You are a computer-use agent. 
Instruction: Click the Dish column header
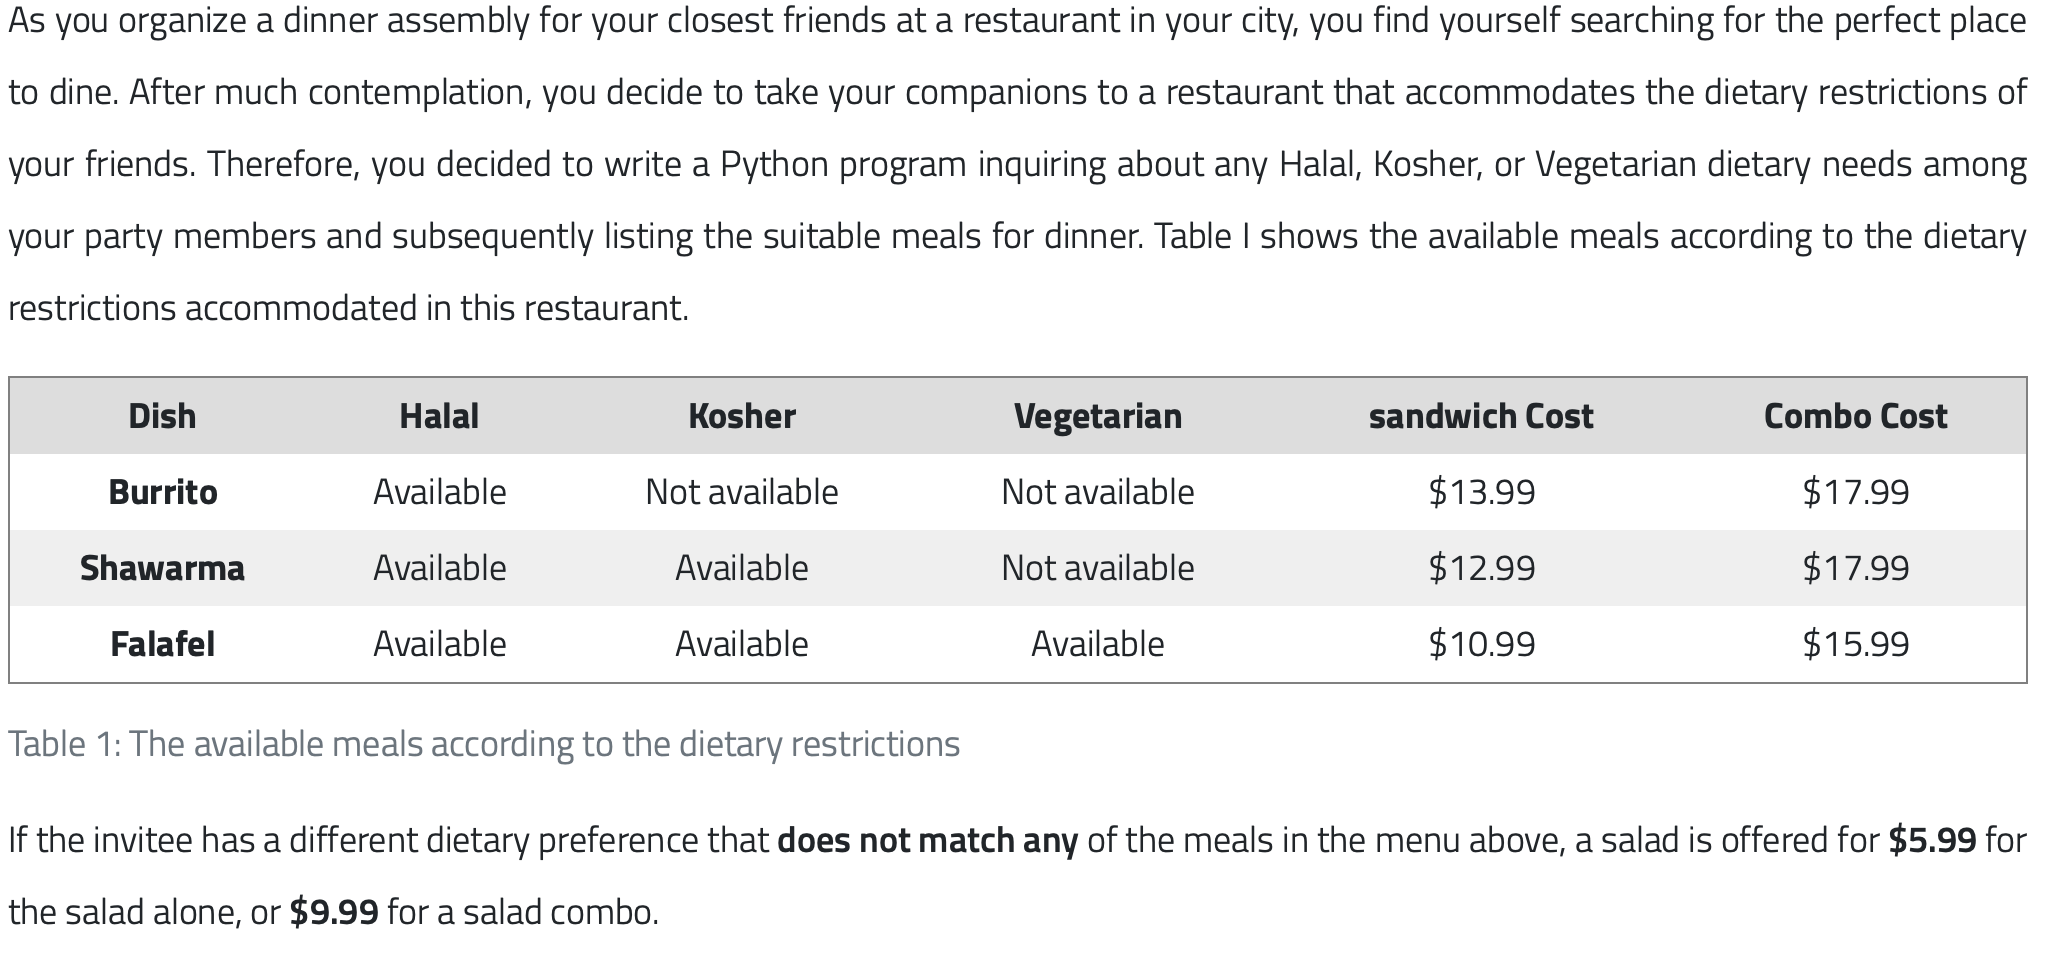tap(162, 416)
